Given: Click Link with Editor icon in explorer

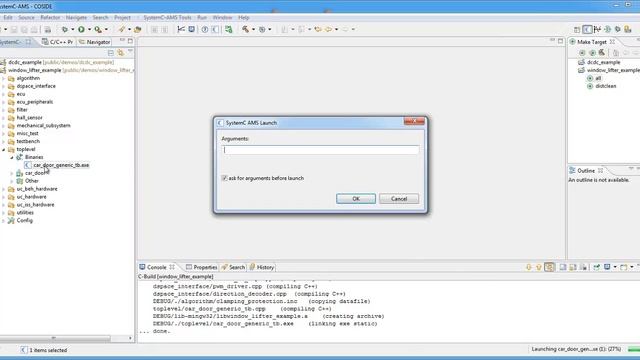Looking at the screenshot, I should [120, 53].
